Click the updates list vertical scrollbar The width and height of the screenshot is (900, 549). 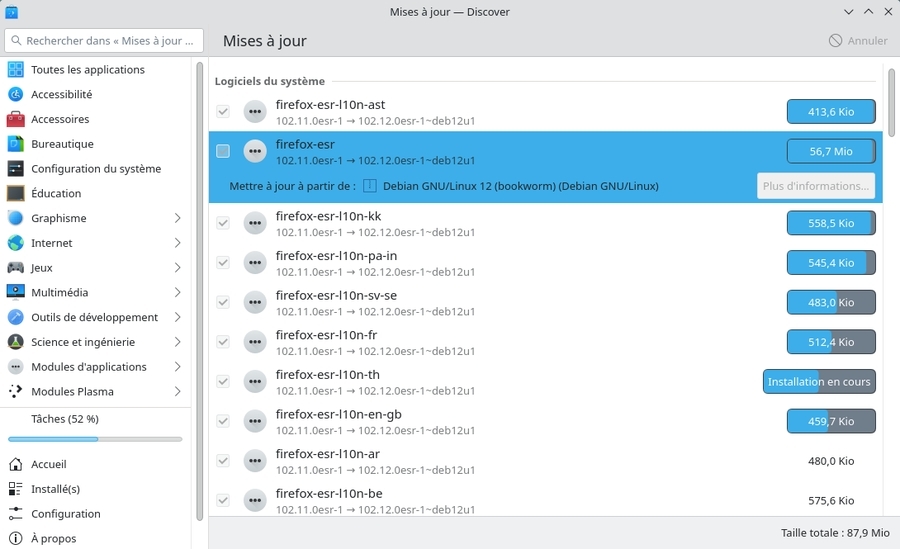(891, 102)
